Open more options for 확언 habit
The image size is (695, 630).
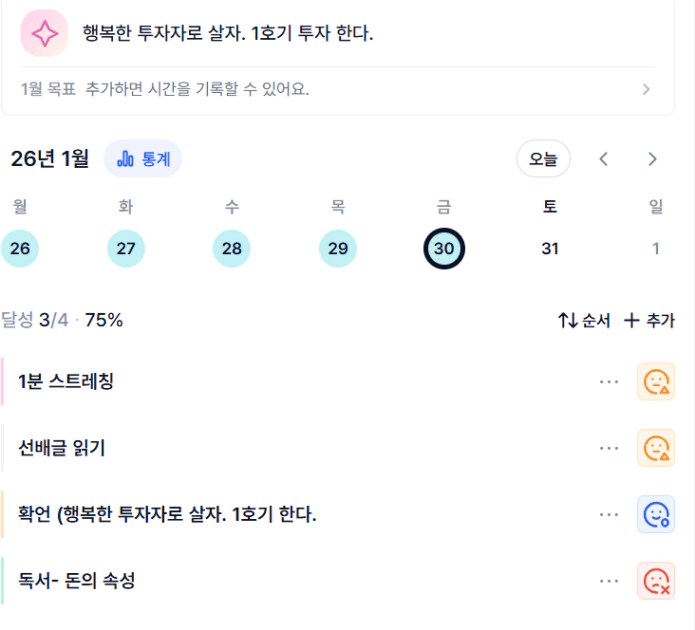[609, 514]
